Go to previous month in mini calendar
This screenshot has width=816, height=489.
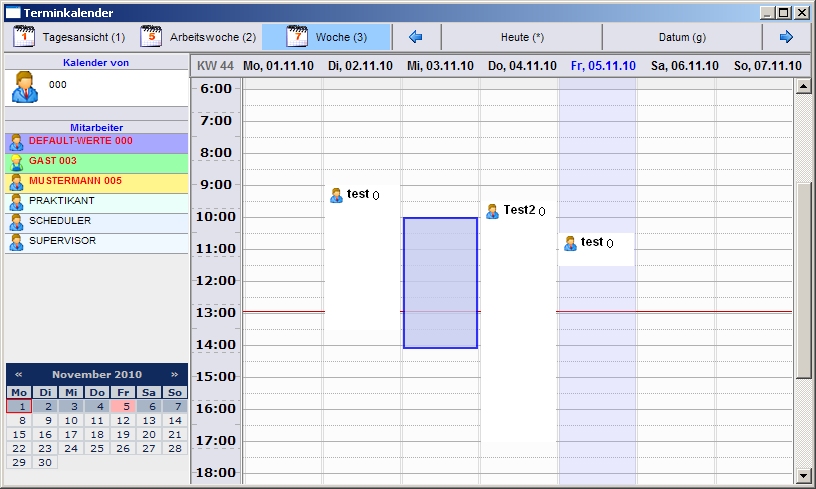click(18, 374)
